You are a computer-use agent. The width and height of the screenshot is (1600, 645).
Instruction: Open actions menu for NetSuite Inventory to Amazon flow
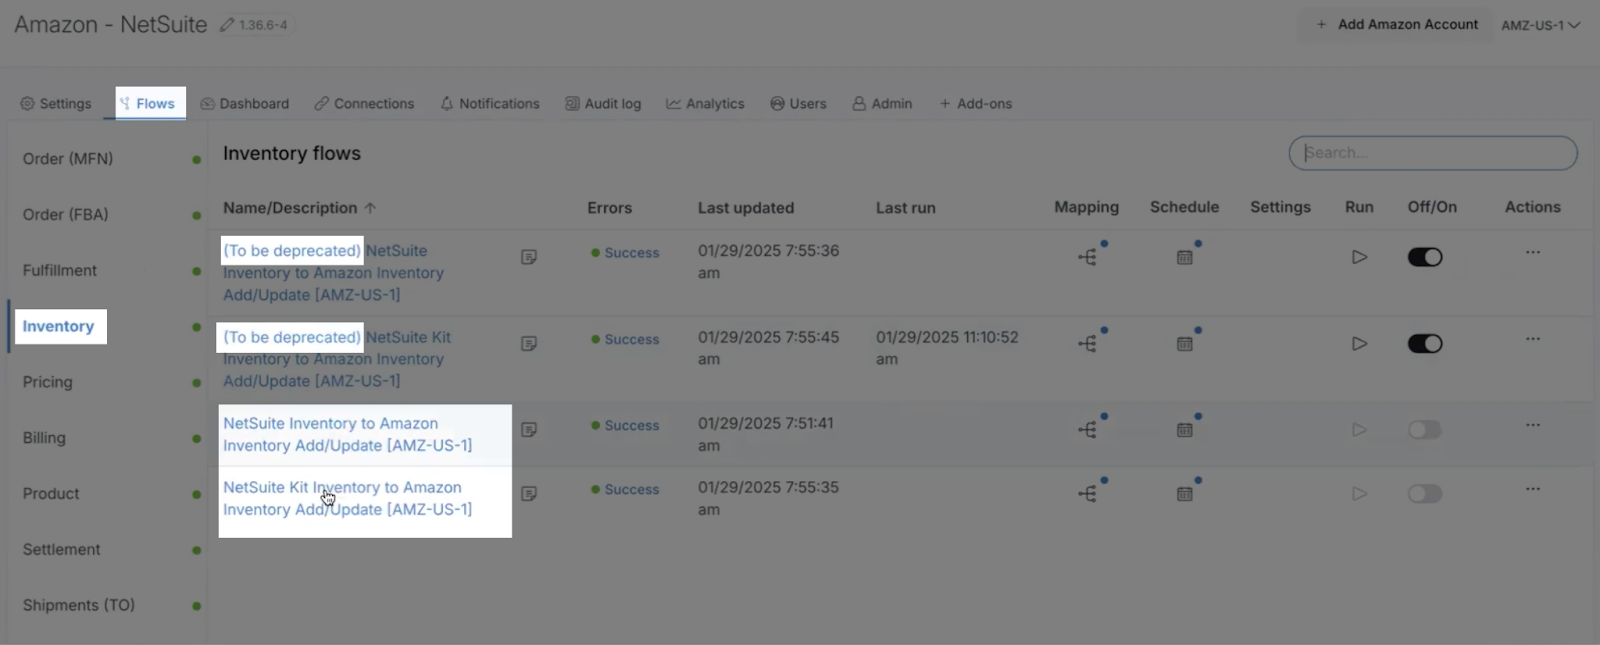point(1533,424)
